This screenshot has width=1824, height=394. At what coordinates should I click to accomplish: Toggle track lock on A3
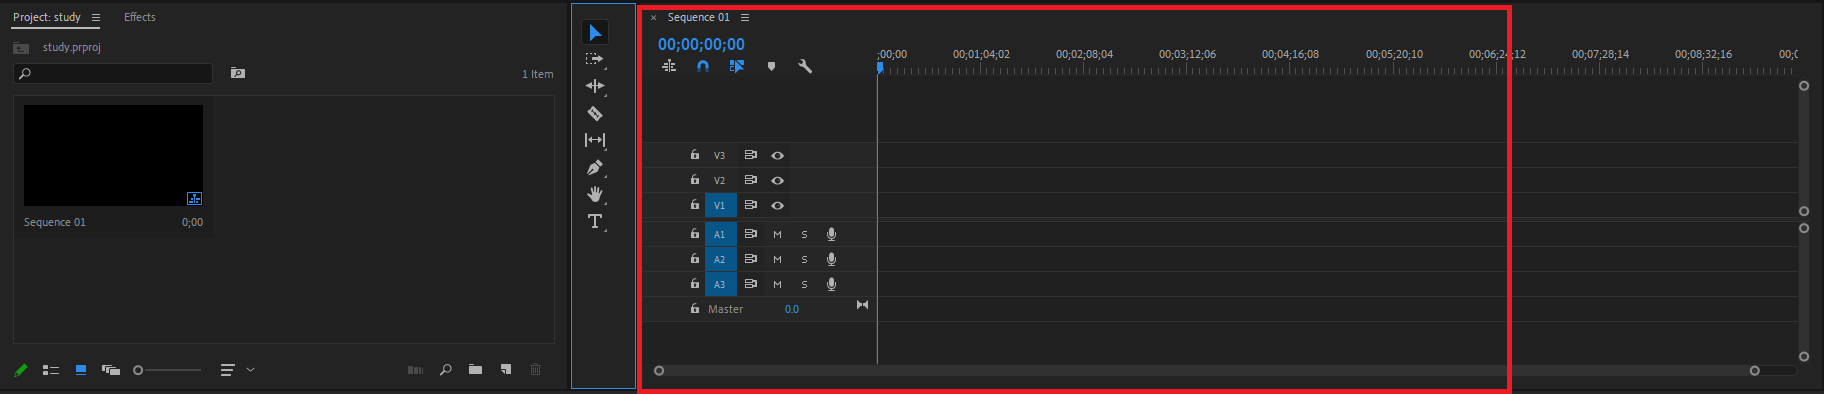695,284
